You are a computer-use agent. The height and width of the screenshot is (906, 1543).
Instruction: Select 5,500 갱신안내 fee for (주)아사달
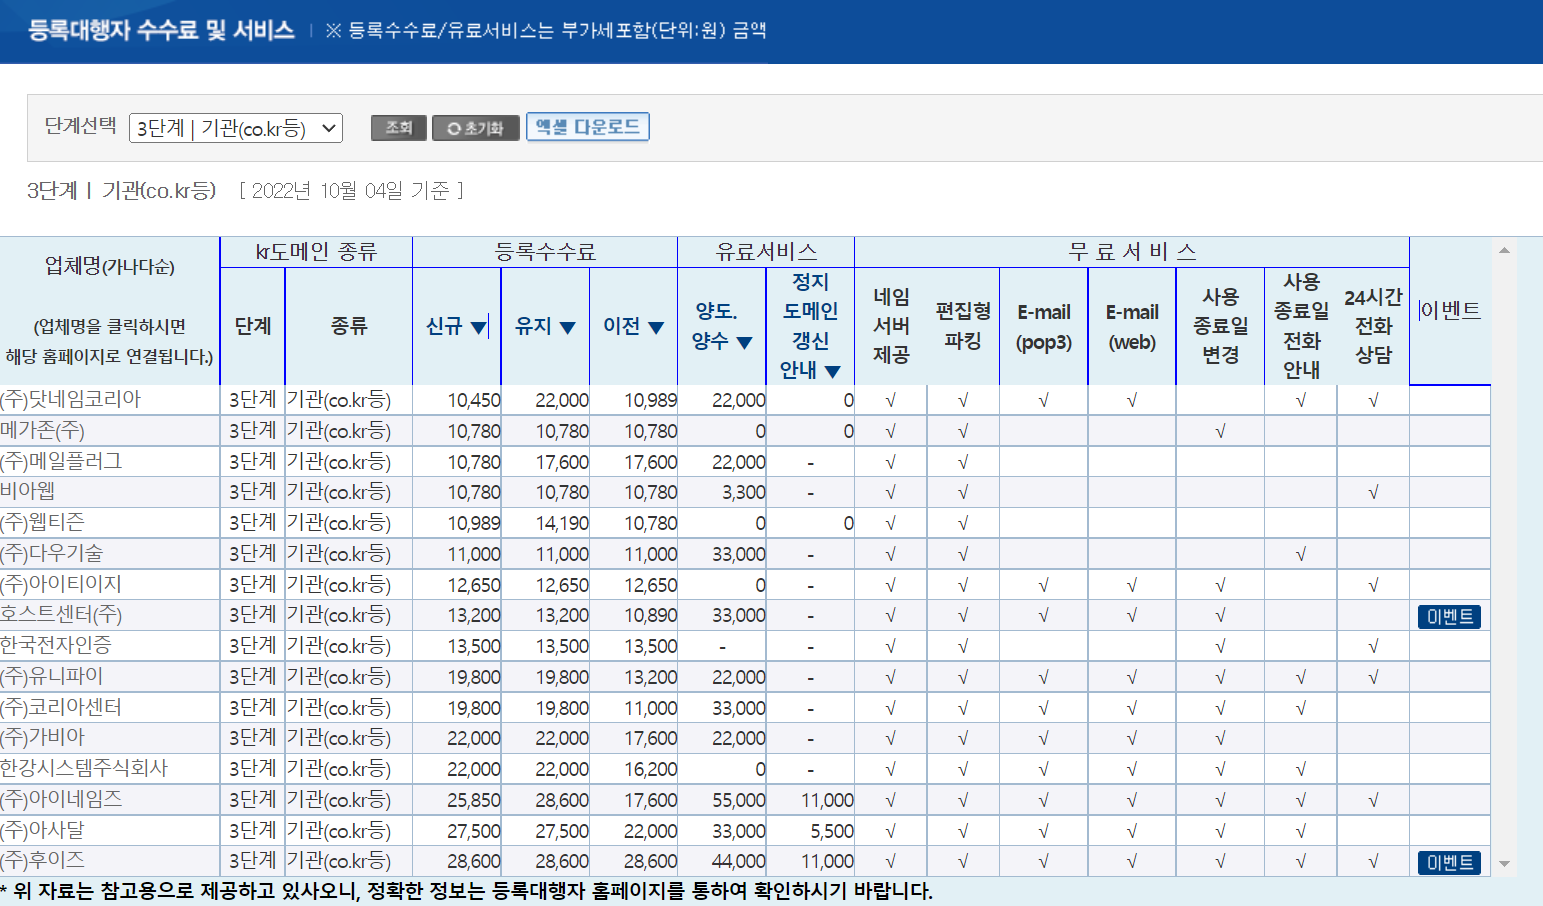832,831
